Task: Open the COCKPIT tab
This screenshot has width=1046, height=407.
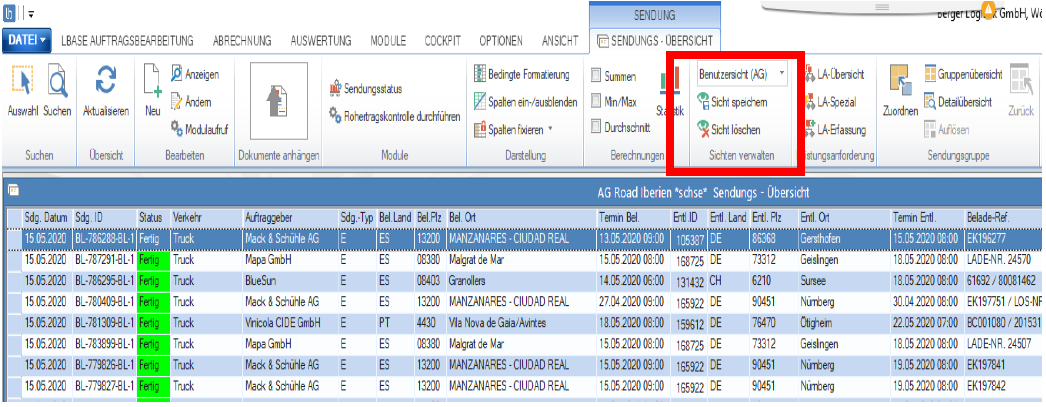Action: (442, 41)
